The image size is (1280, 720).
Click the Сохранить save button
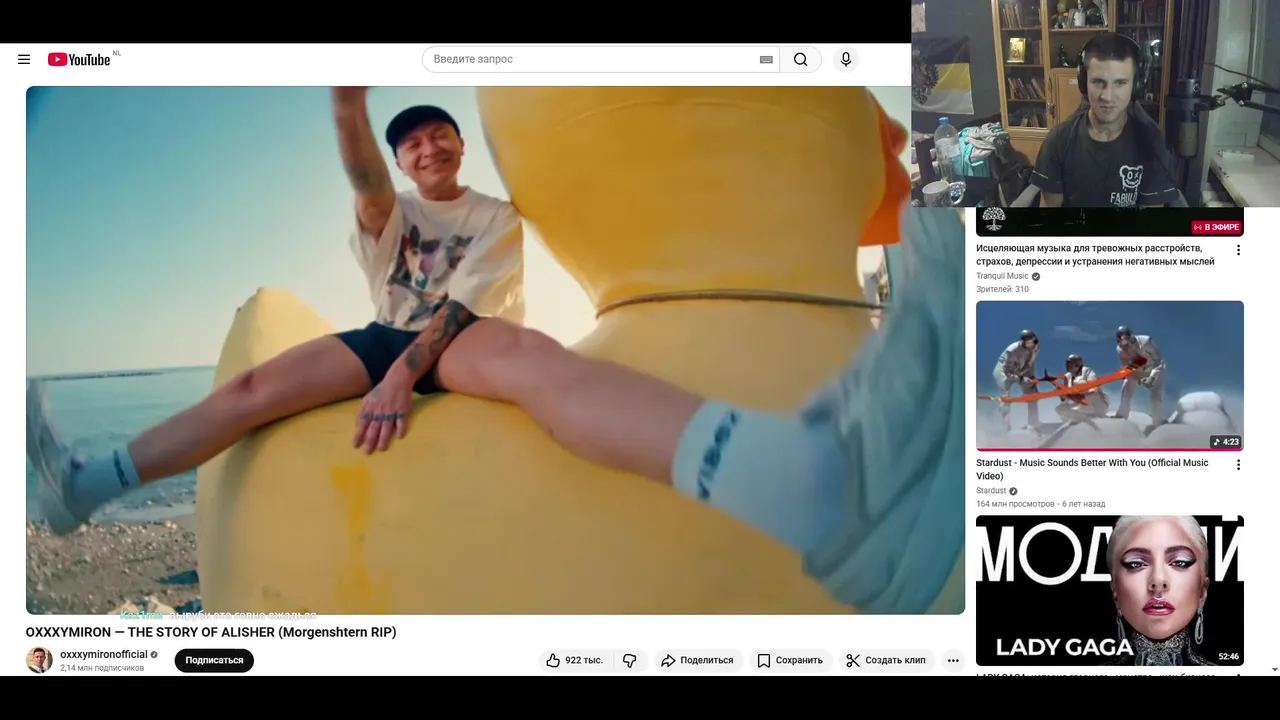[x=790, y=660]
